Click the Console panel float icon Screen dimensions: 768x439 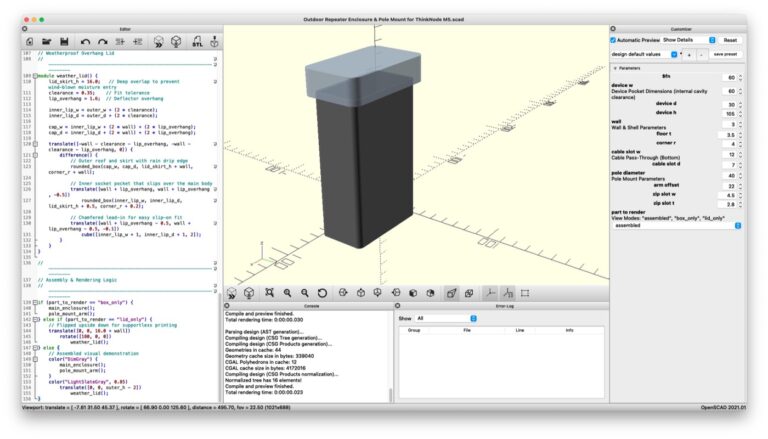tap(227, 306)
